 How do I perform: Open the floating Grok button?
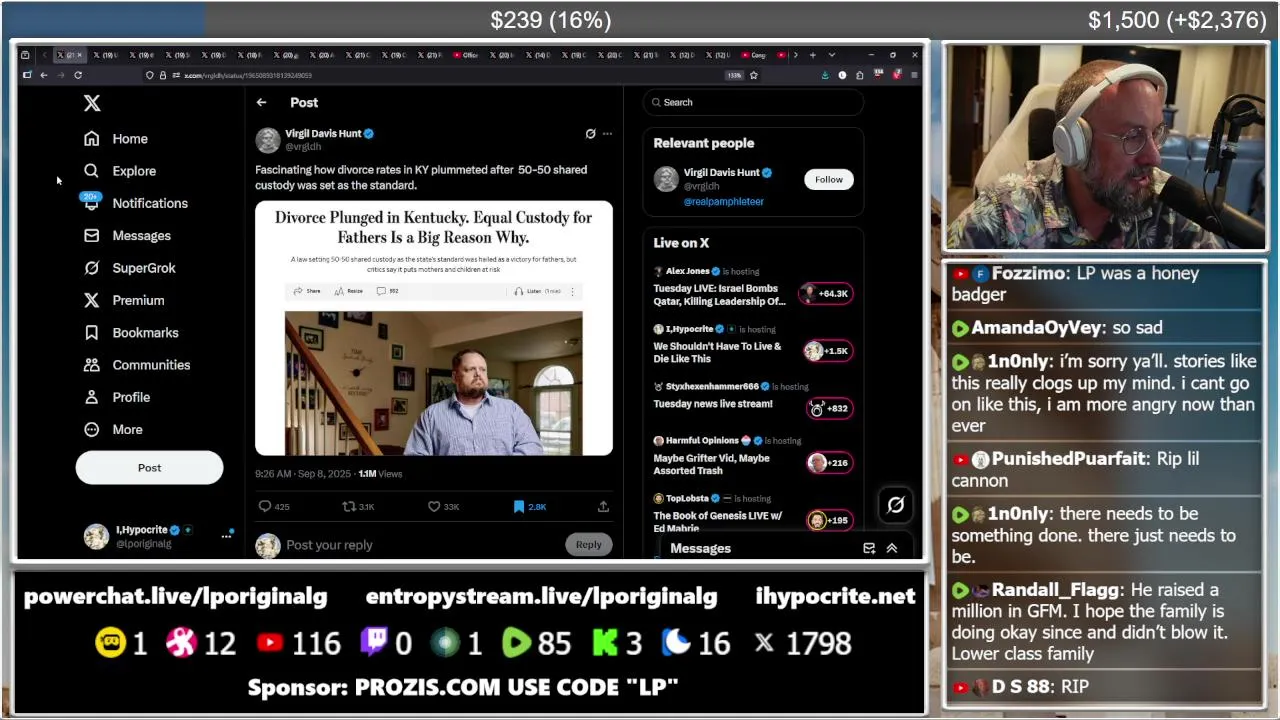coord(895,505)
